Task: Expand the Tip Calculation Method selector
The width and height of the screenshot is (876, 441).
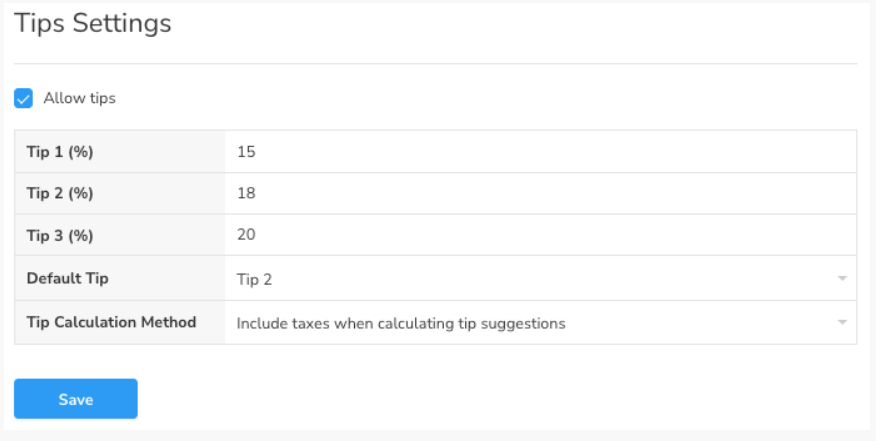Action: (540, 323)
